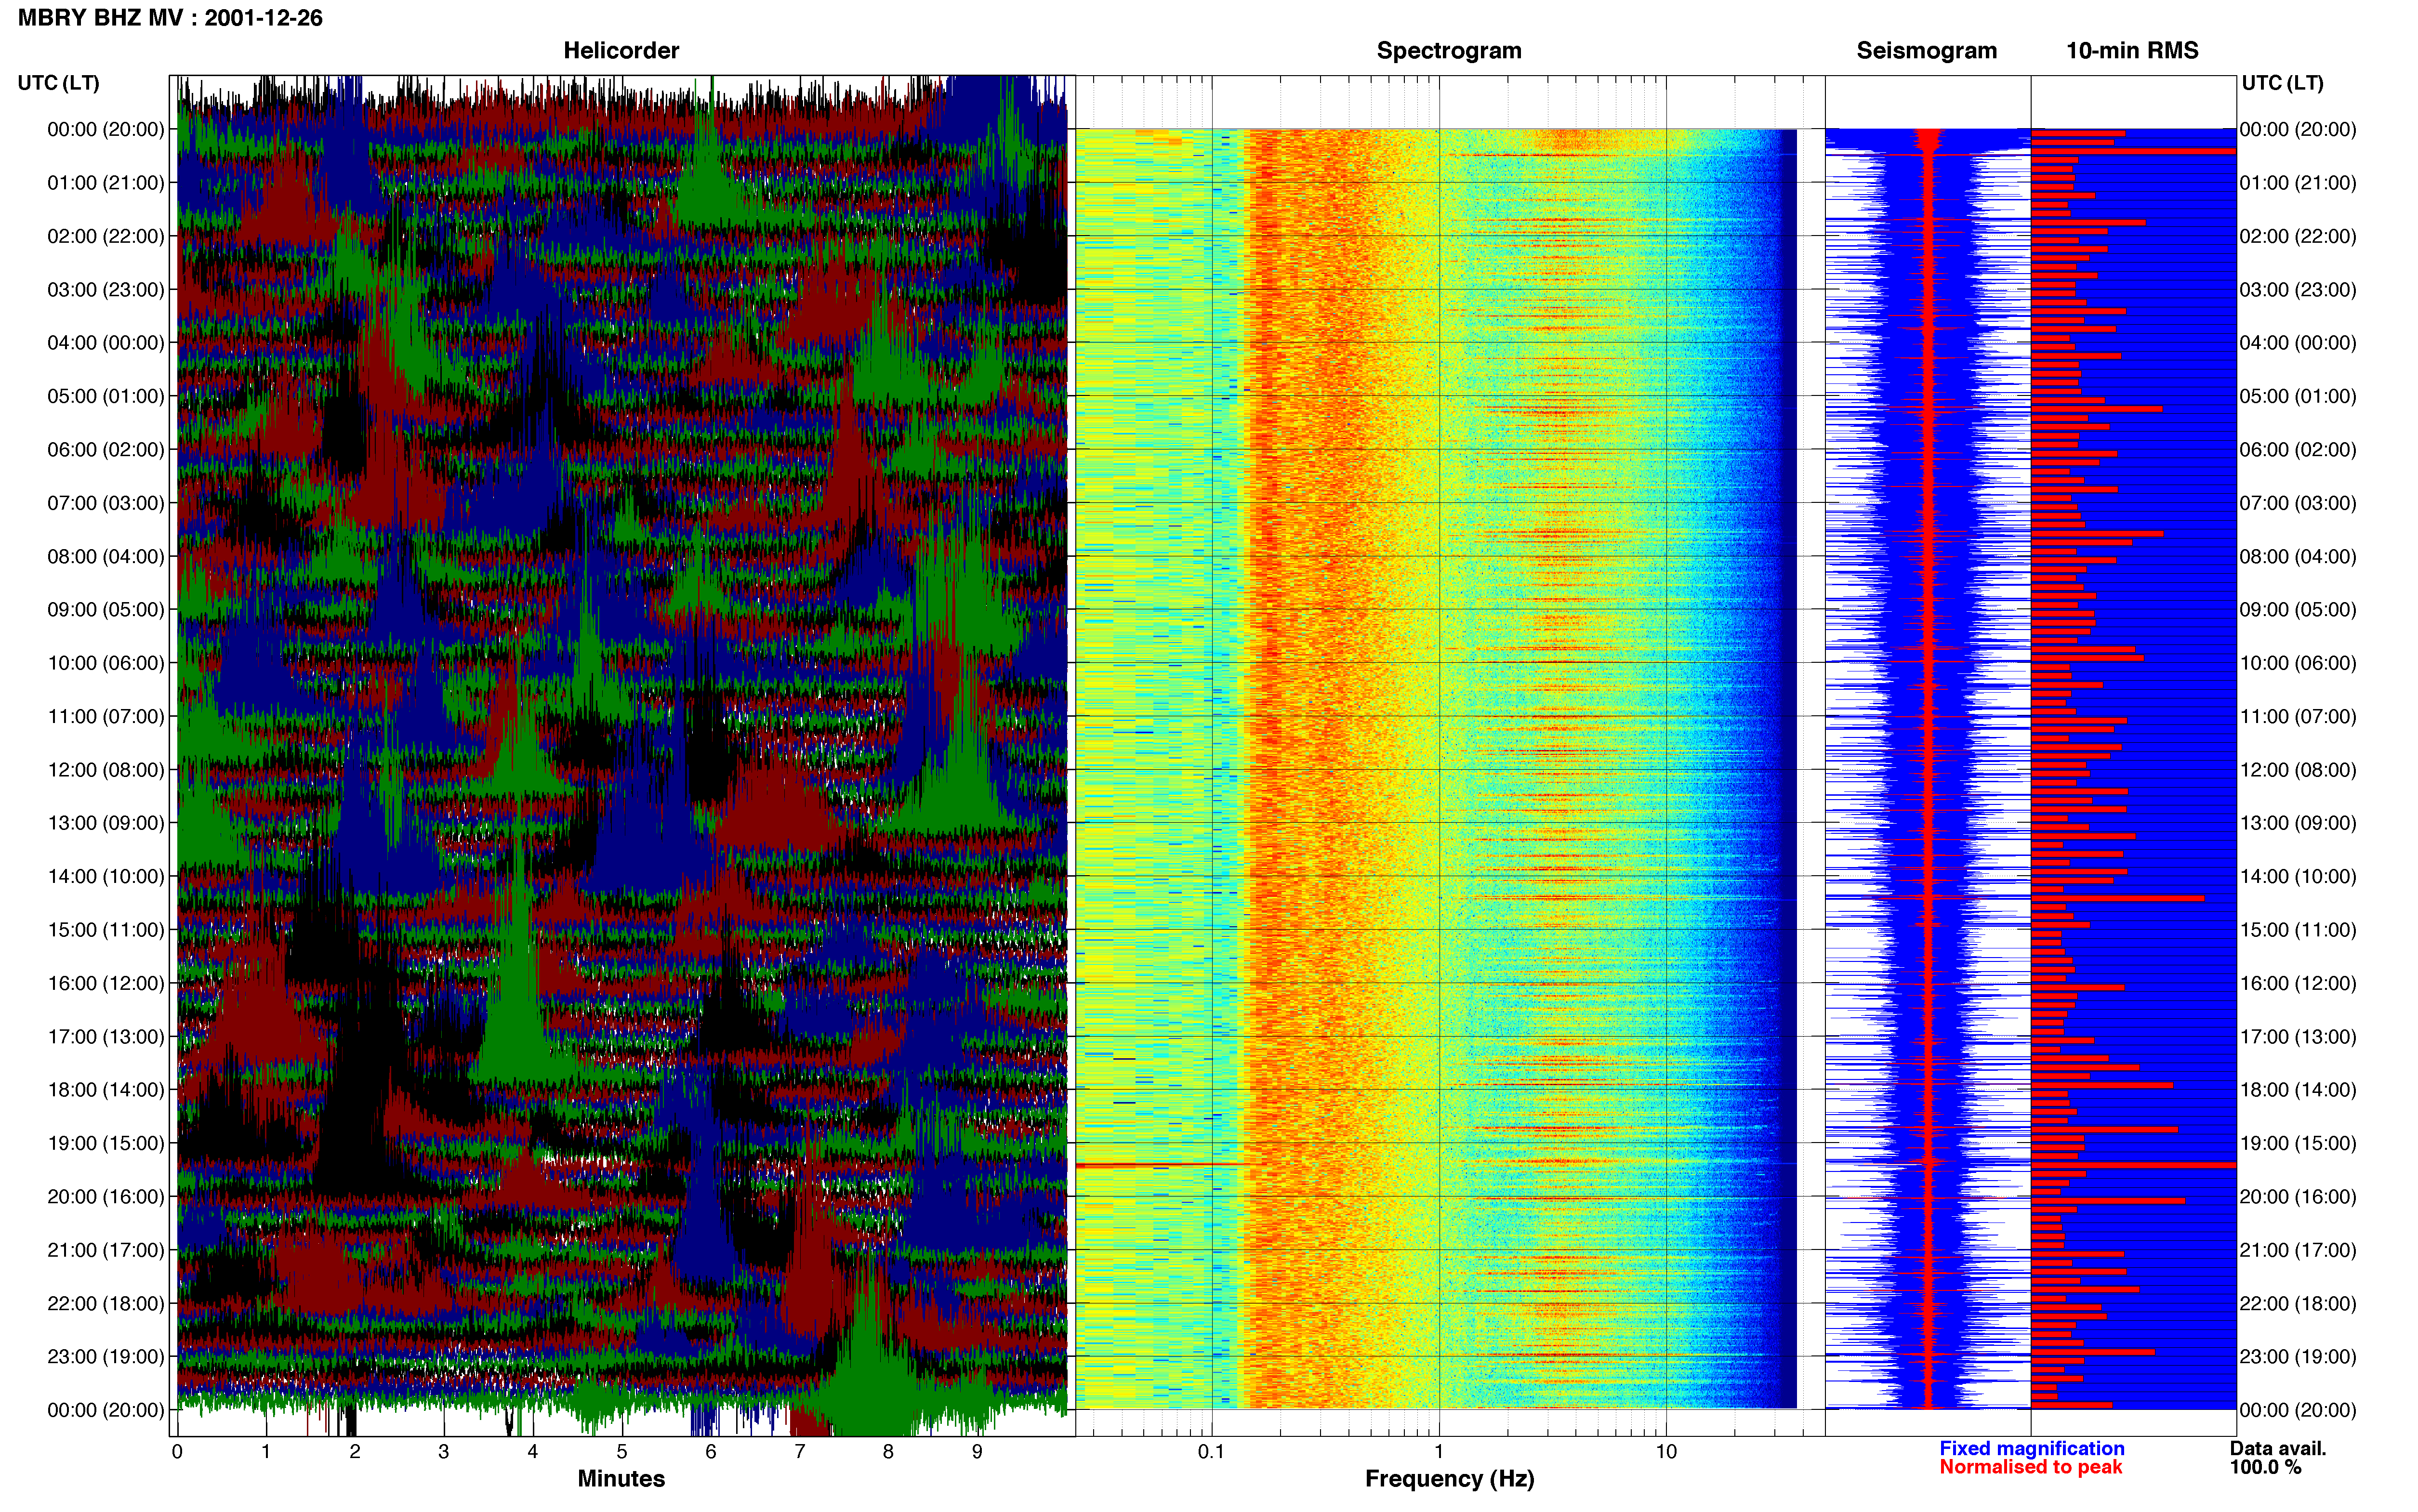Viewport: 2418px width, 1512px height.
Task: Click the left '14:00 (10:00)' time label
Action: (x=105, y=877)
